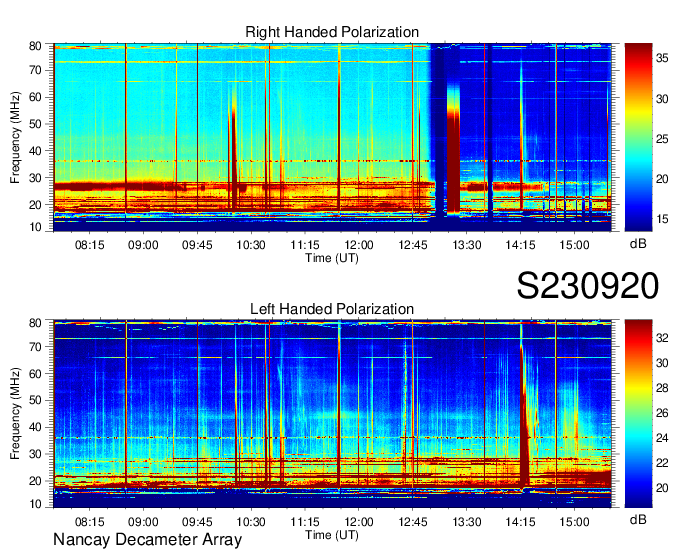Click the dB label under the upper colorbar
The width and height of the screenshot is (680, 552).
tap(638, 244)
